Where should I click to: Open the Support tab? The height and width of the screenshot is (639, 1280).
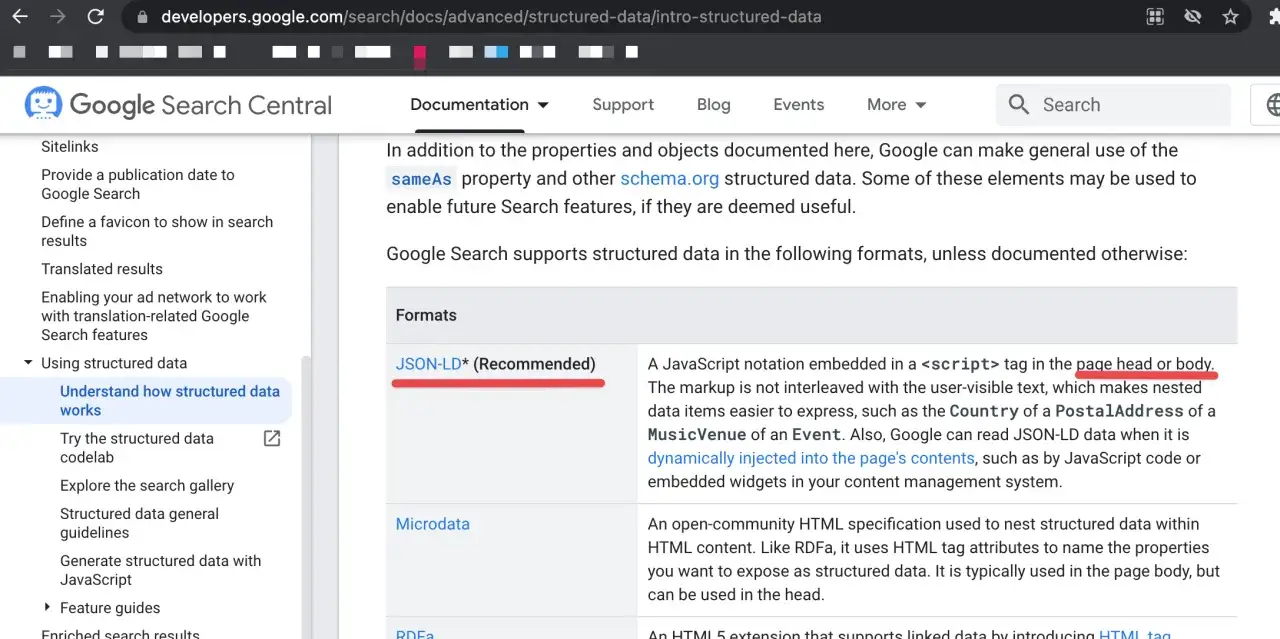(x=623, y=104)
